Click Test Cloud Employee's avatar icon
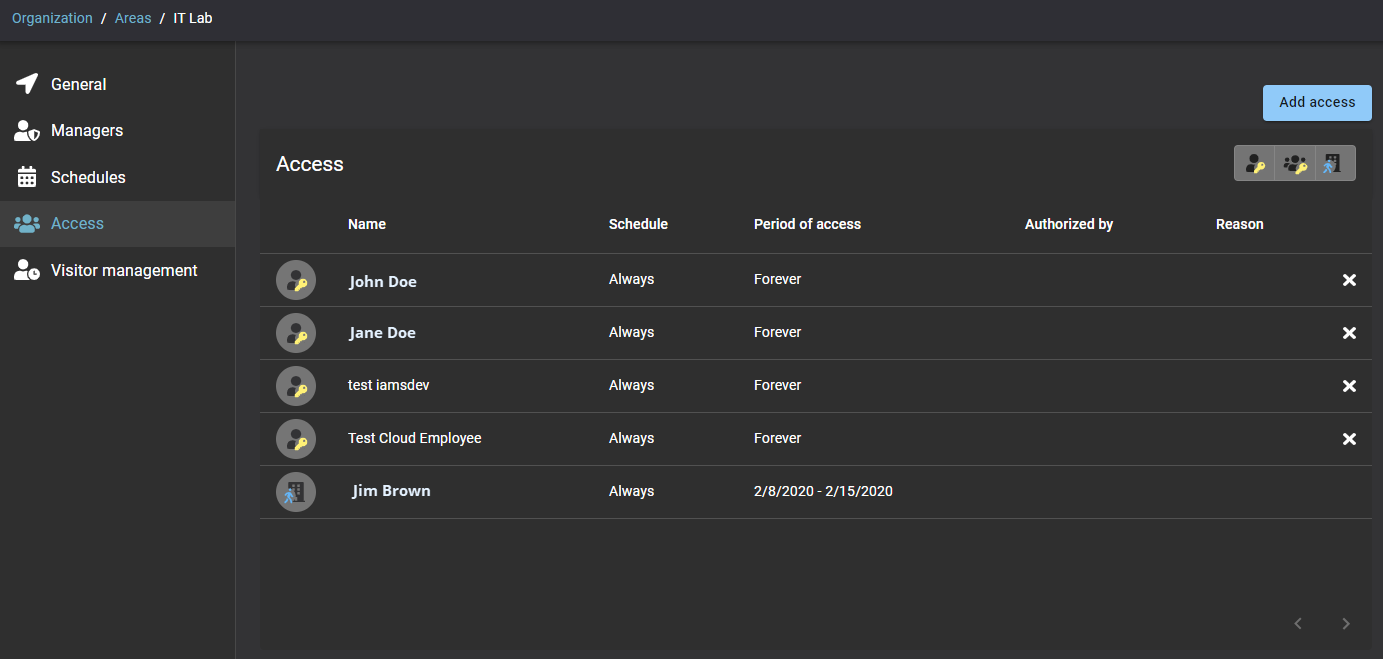 (296, 439)
